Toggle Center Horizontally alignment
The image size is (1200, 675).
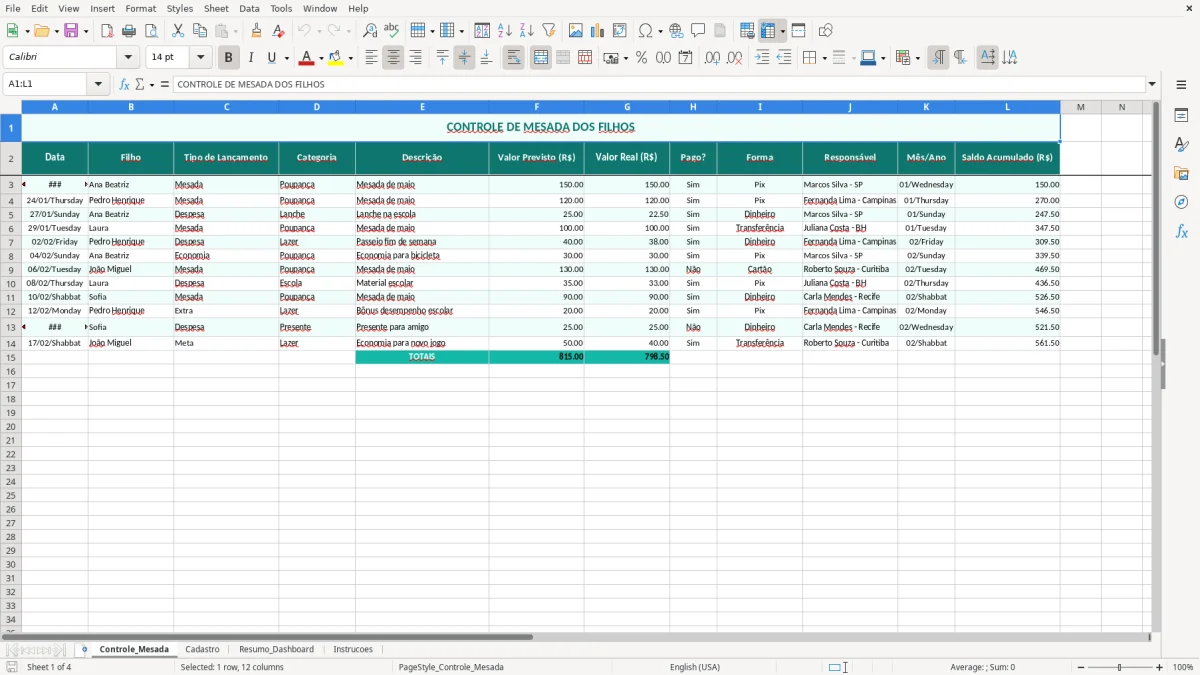pos(393,58)
